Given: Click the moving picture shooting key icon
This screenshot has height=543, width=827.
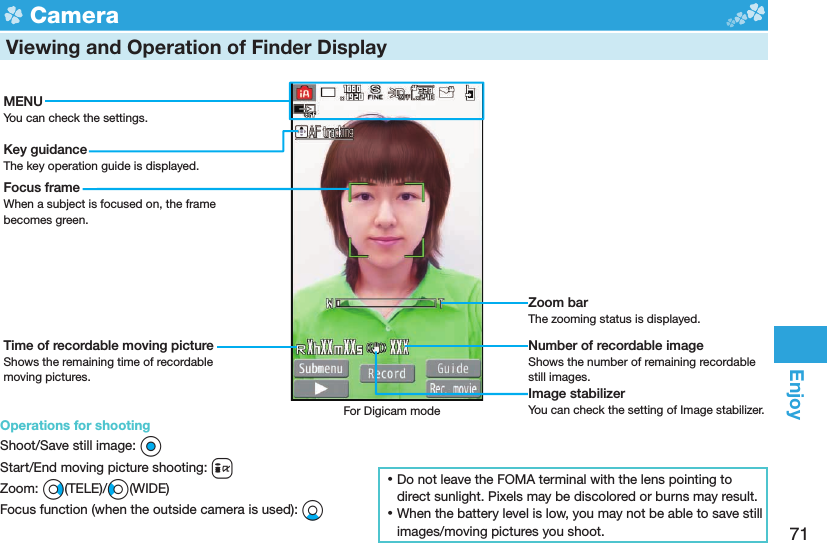Looking at the screenshot, I should tap(222, 468).
